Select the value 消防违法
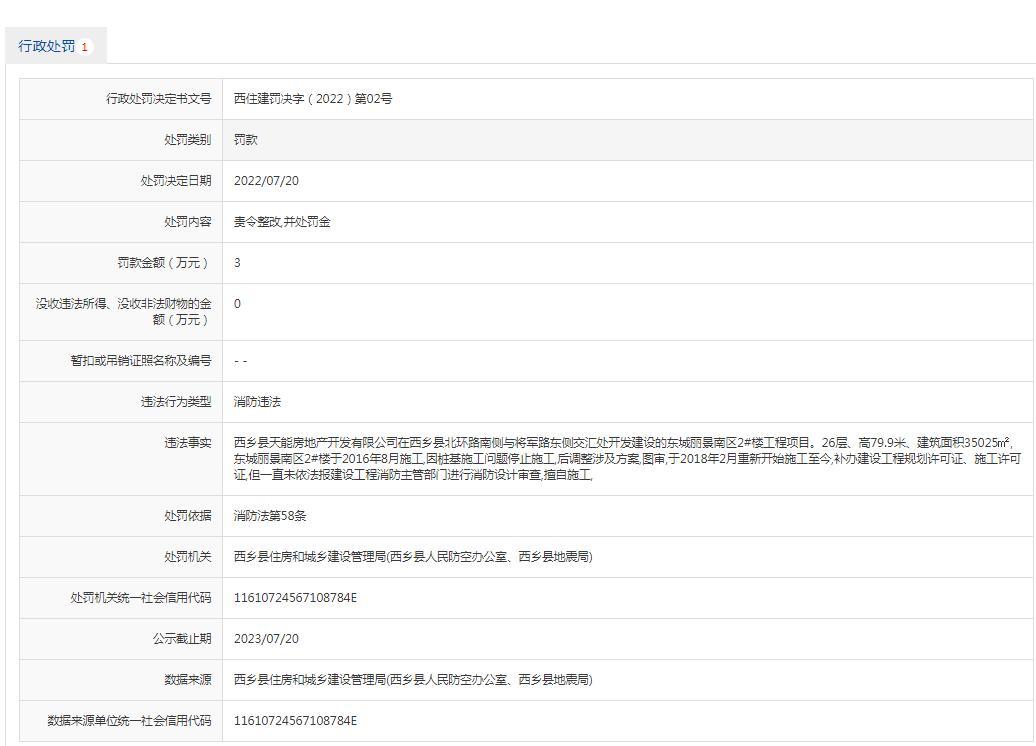The height and width of the screenshot is (746, 1036). 257,401
